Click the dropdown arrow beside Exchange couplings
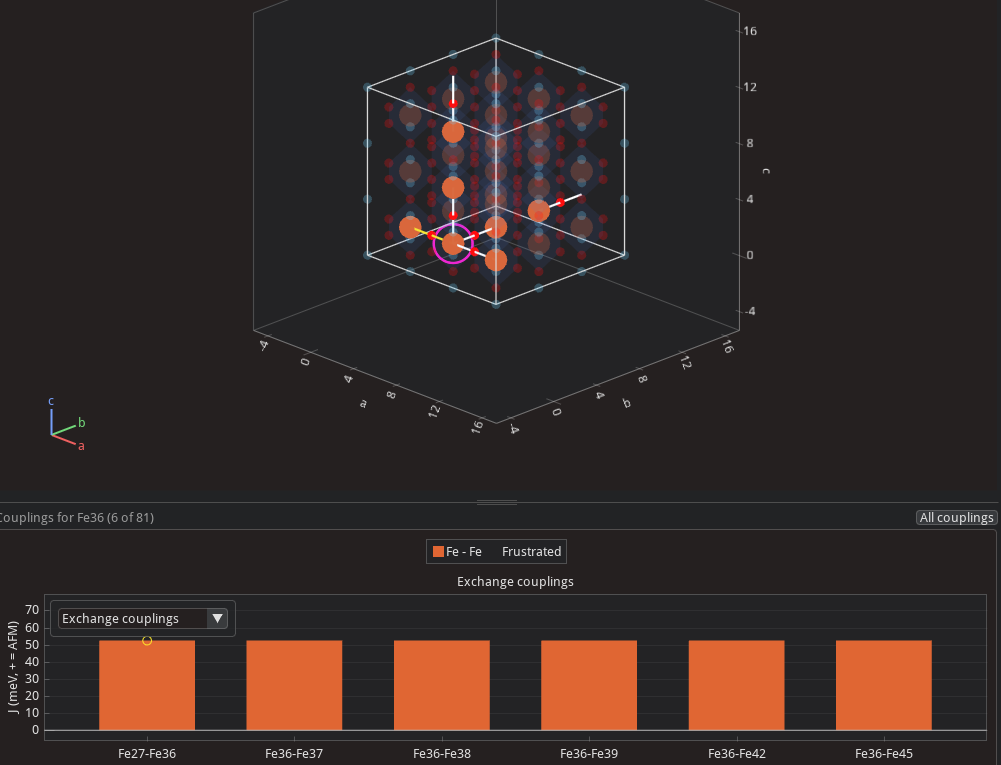Screen dimensions: 1001x765 coord(217,618)
